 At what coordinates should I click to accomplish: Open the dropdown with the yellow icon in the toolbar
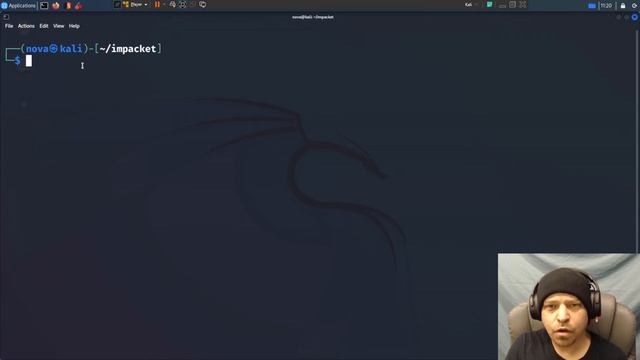click(x=135, y=4)
